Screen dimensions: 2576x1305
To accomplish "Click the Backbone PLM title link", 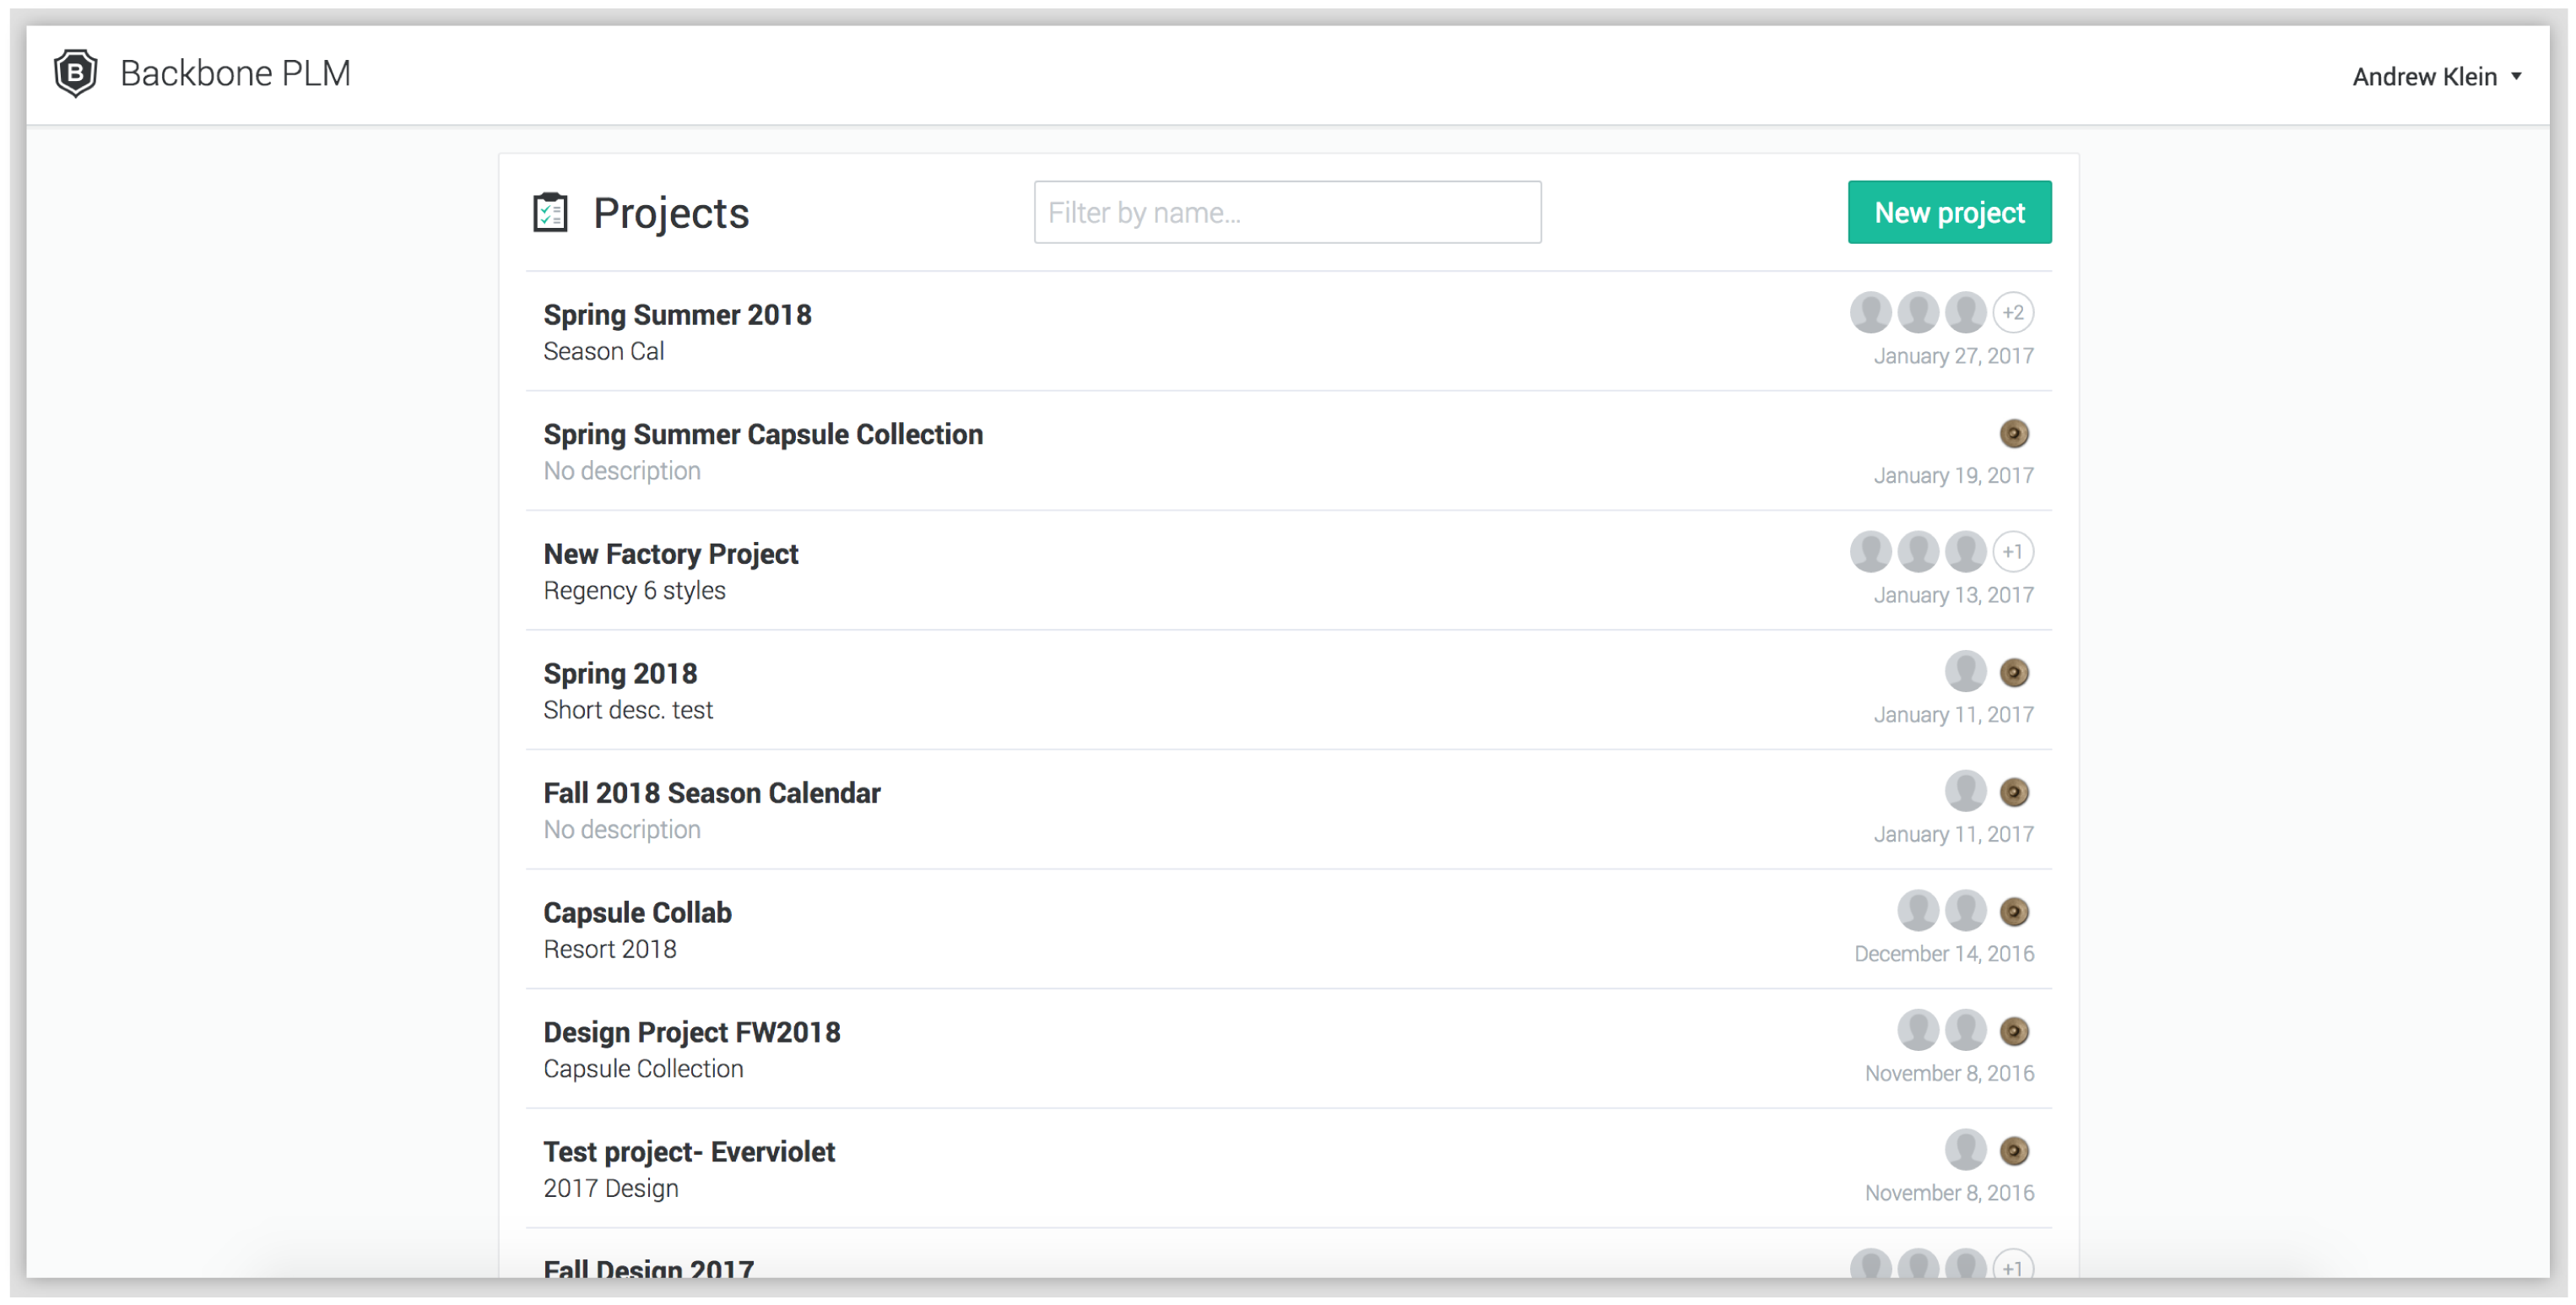I will point(235,73).
